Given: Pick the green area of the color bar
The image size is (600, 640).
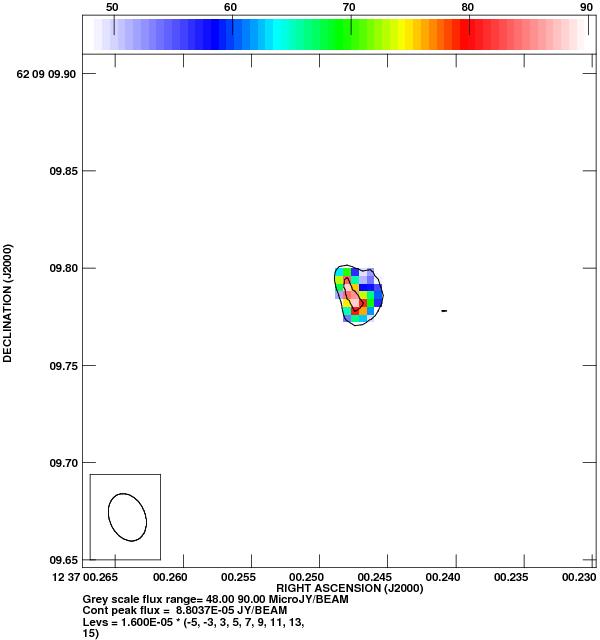Looking at the screenshot, I should pyautogui.click(x=330, y=36).
